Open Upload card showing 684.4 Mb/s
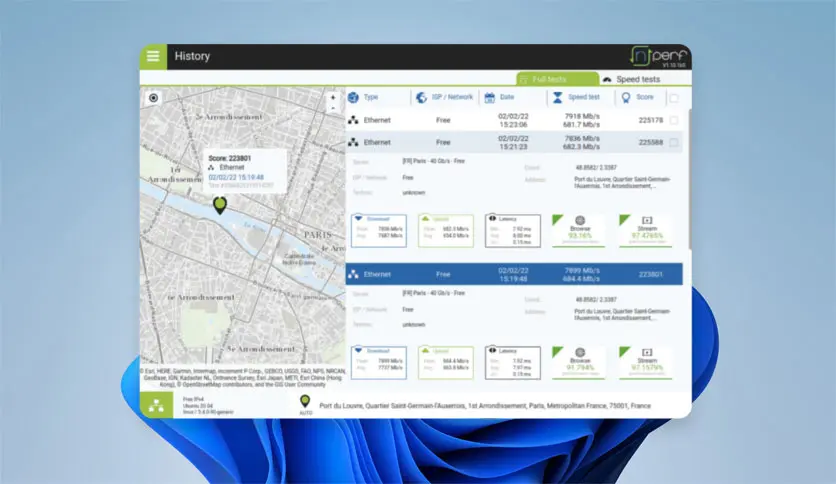Screen dimensions: 836x484 (446, 363)
